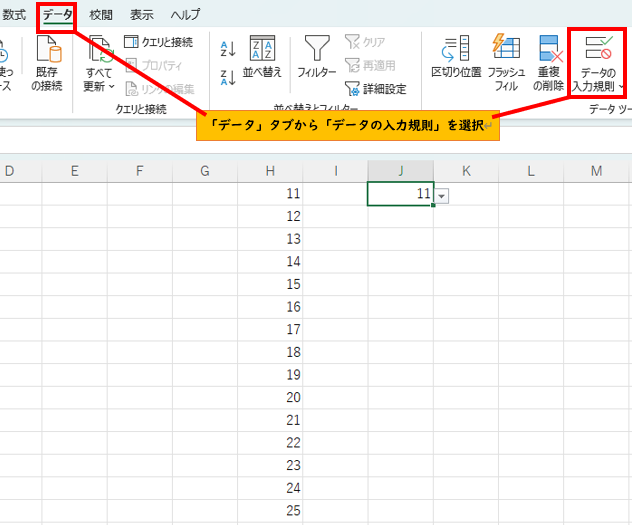Viewport: 632px width, 525px height.
Task: Click cell showing 20
Action: 270,398
